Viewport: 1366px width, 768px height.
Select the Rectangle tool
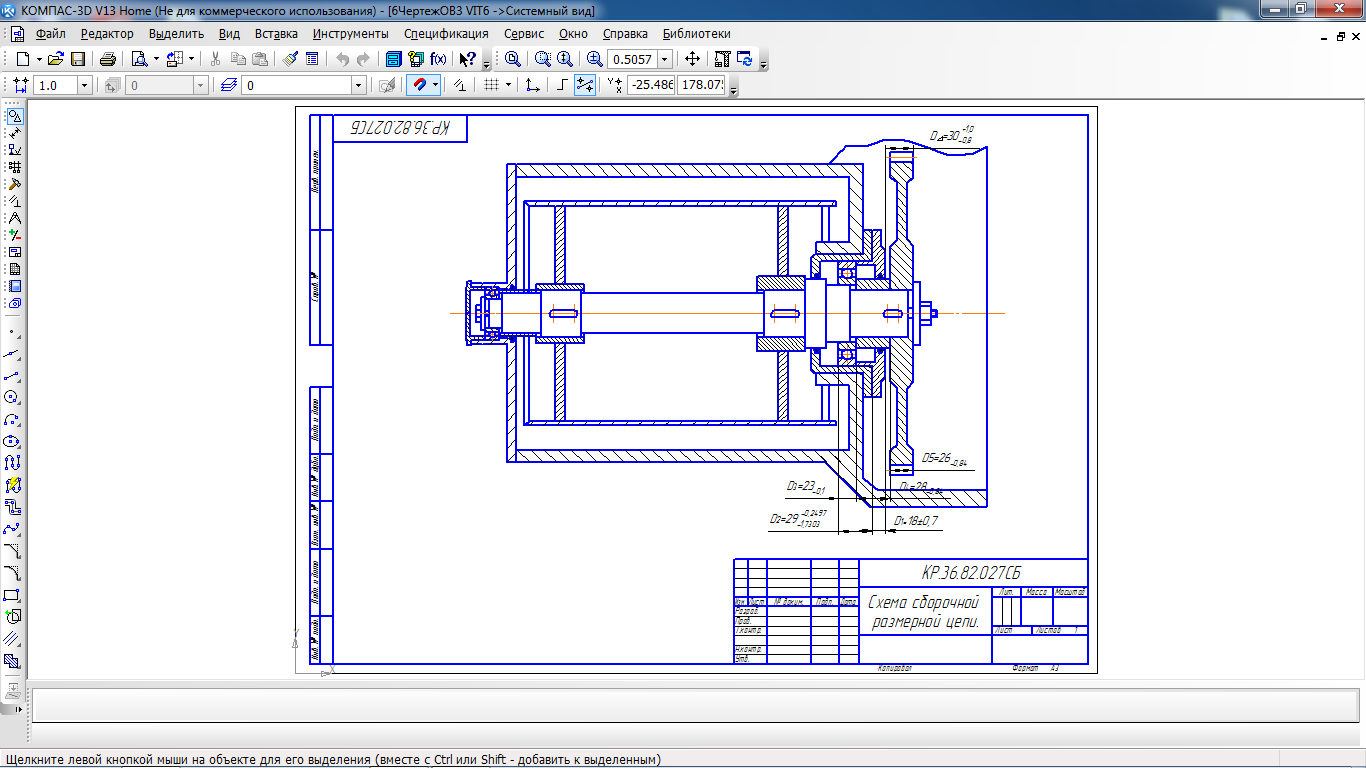click(12, 595)
